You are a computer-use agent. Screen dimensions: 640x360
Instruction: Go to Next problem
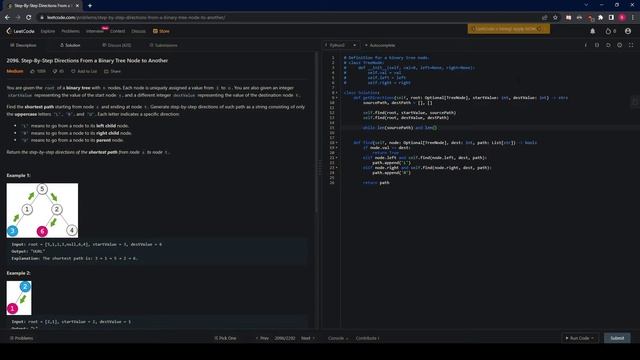pos(308,338)
